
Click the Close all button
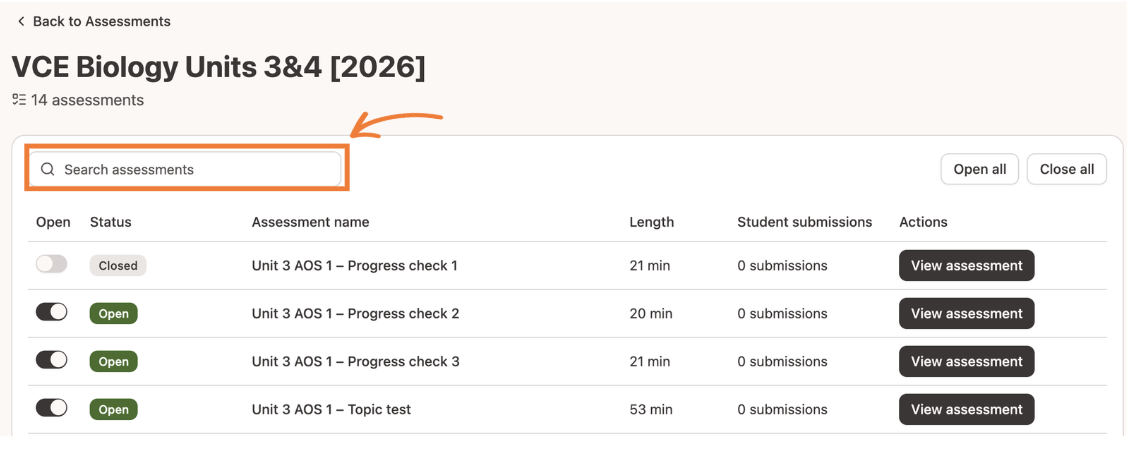(x=1067, y=169)
